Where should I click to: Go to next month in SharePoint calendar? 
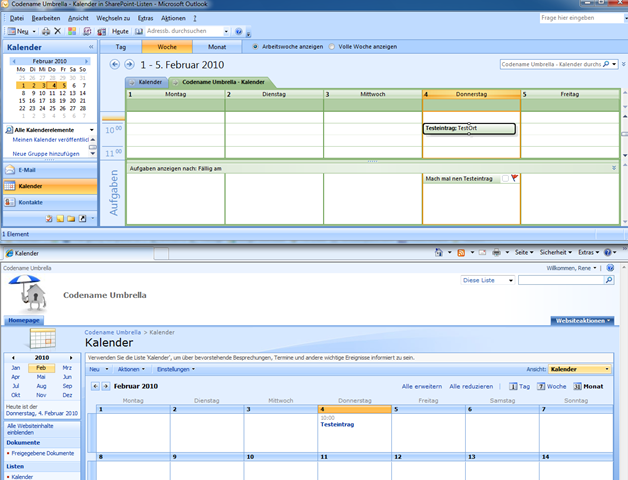click(106, 386)
